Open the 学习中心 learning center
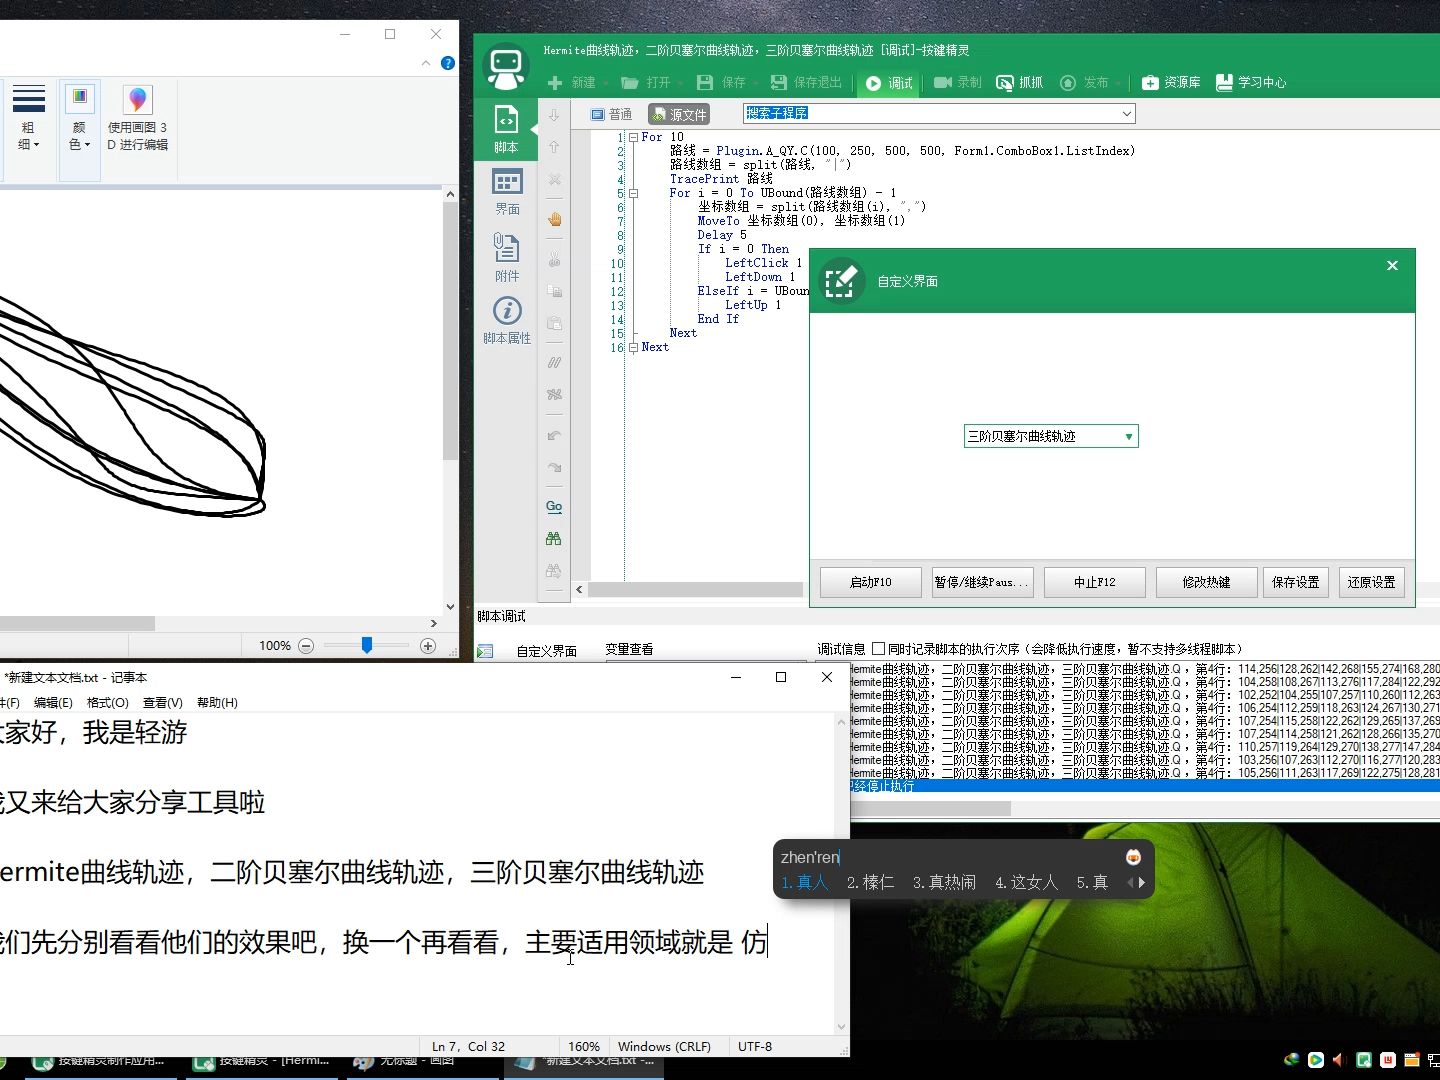1440x1080 pixels. (x=1251, y=83)
